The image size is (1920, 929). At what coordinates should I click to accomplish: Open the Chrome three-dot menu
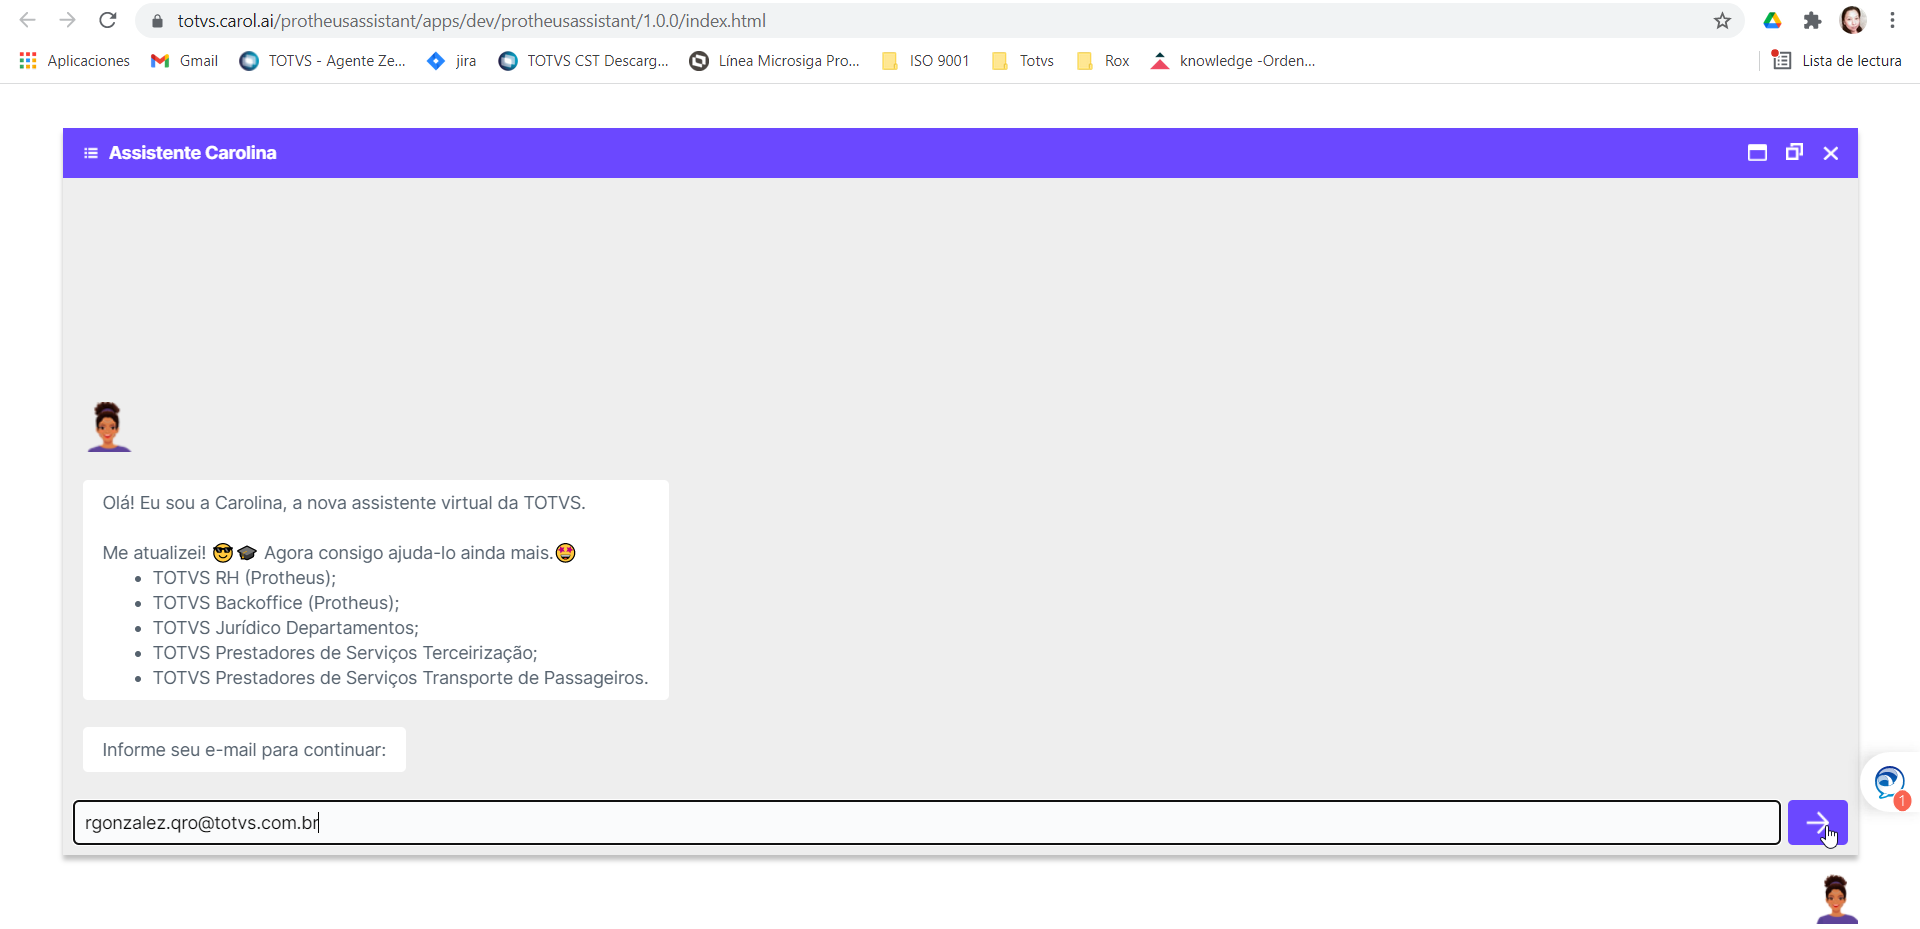[1892, 20]
